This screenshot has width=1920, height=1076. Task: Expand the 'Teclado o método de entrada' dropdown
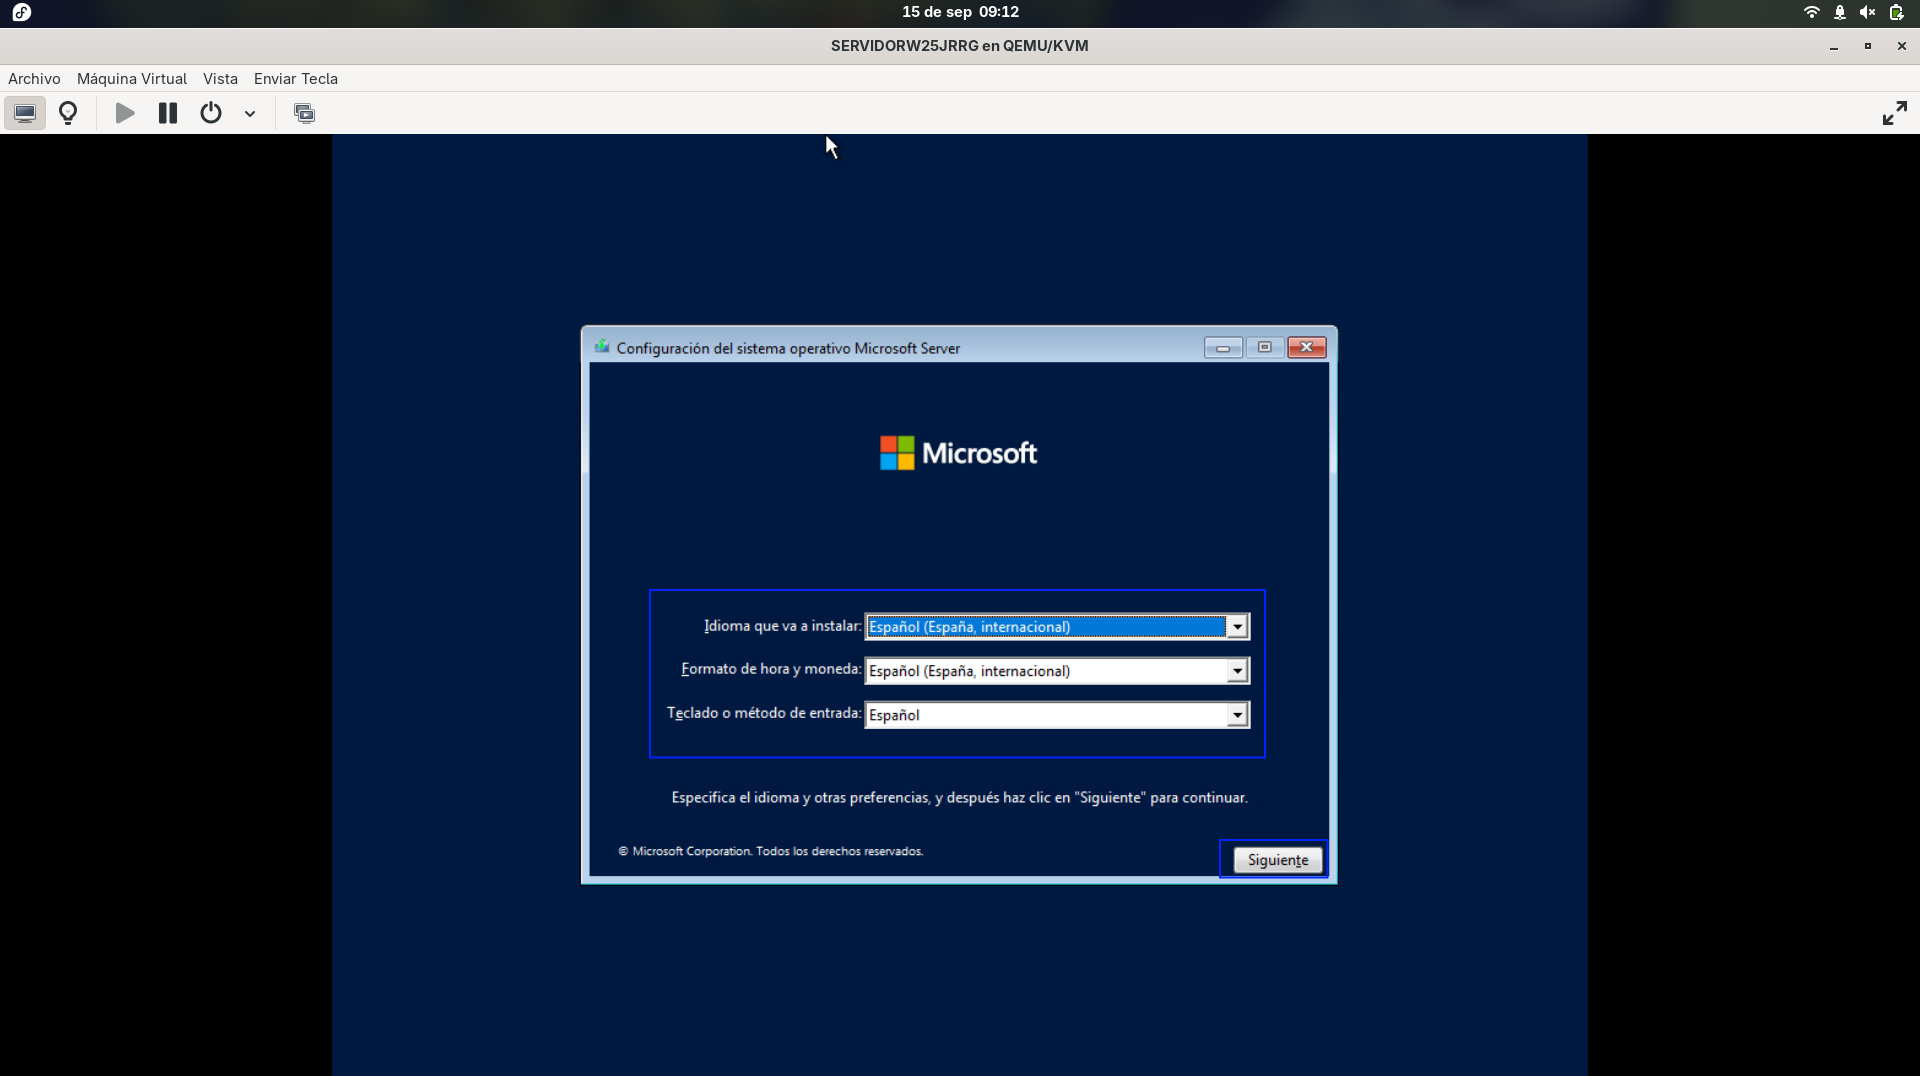(x=1237, y=715)
